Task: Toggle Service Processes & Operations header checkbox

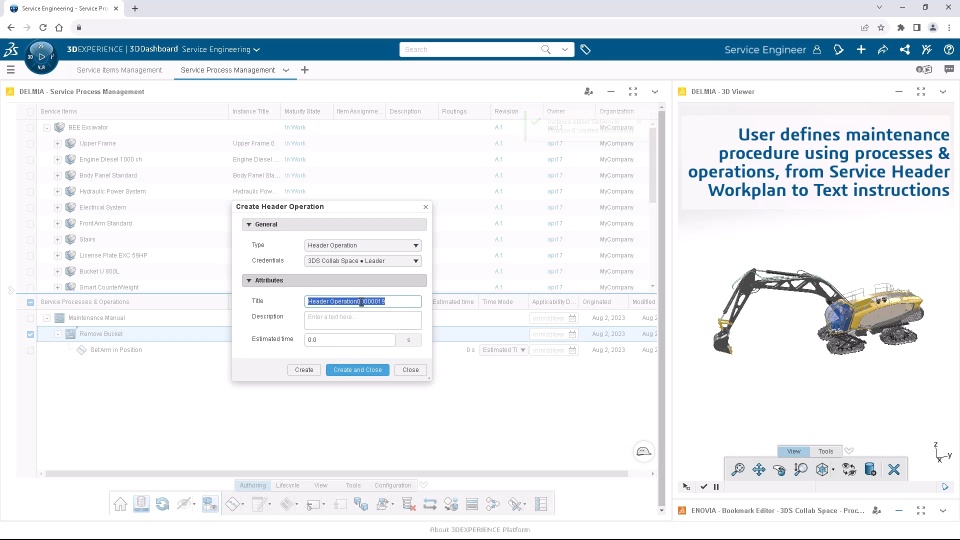Action: click(31, 302)
